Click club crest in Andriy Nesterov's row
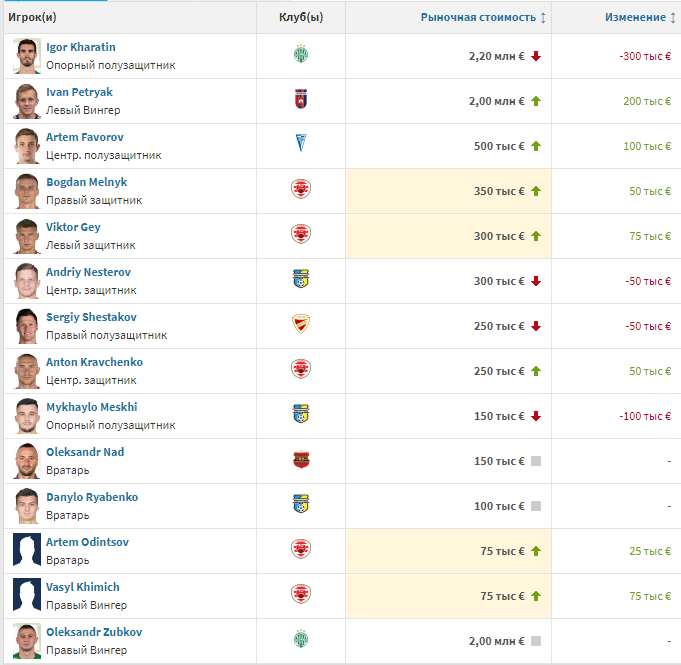681x665 pixels. click(x=300, y=281)
